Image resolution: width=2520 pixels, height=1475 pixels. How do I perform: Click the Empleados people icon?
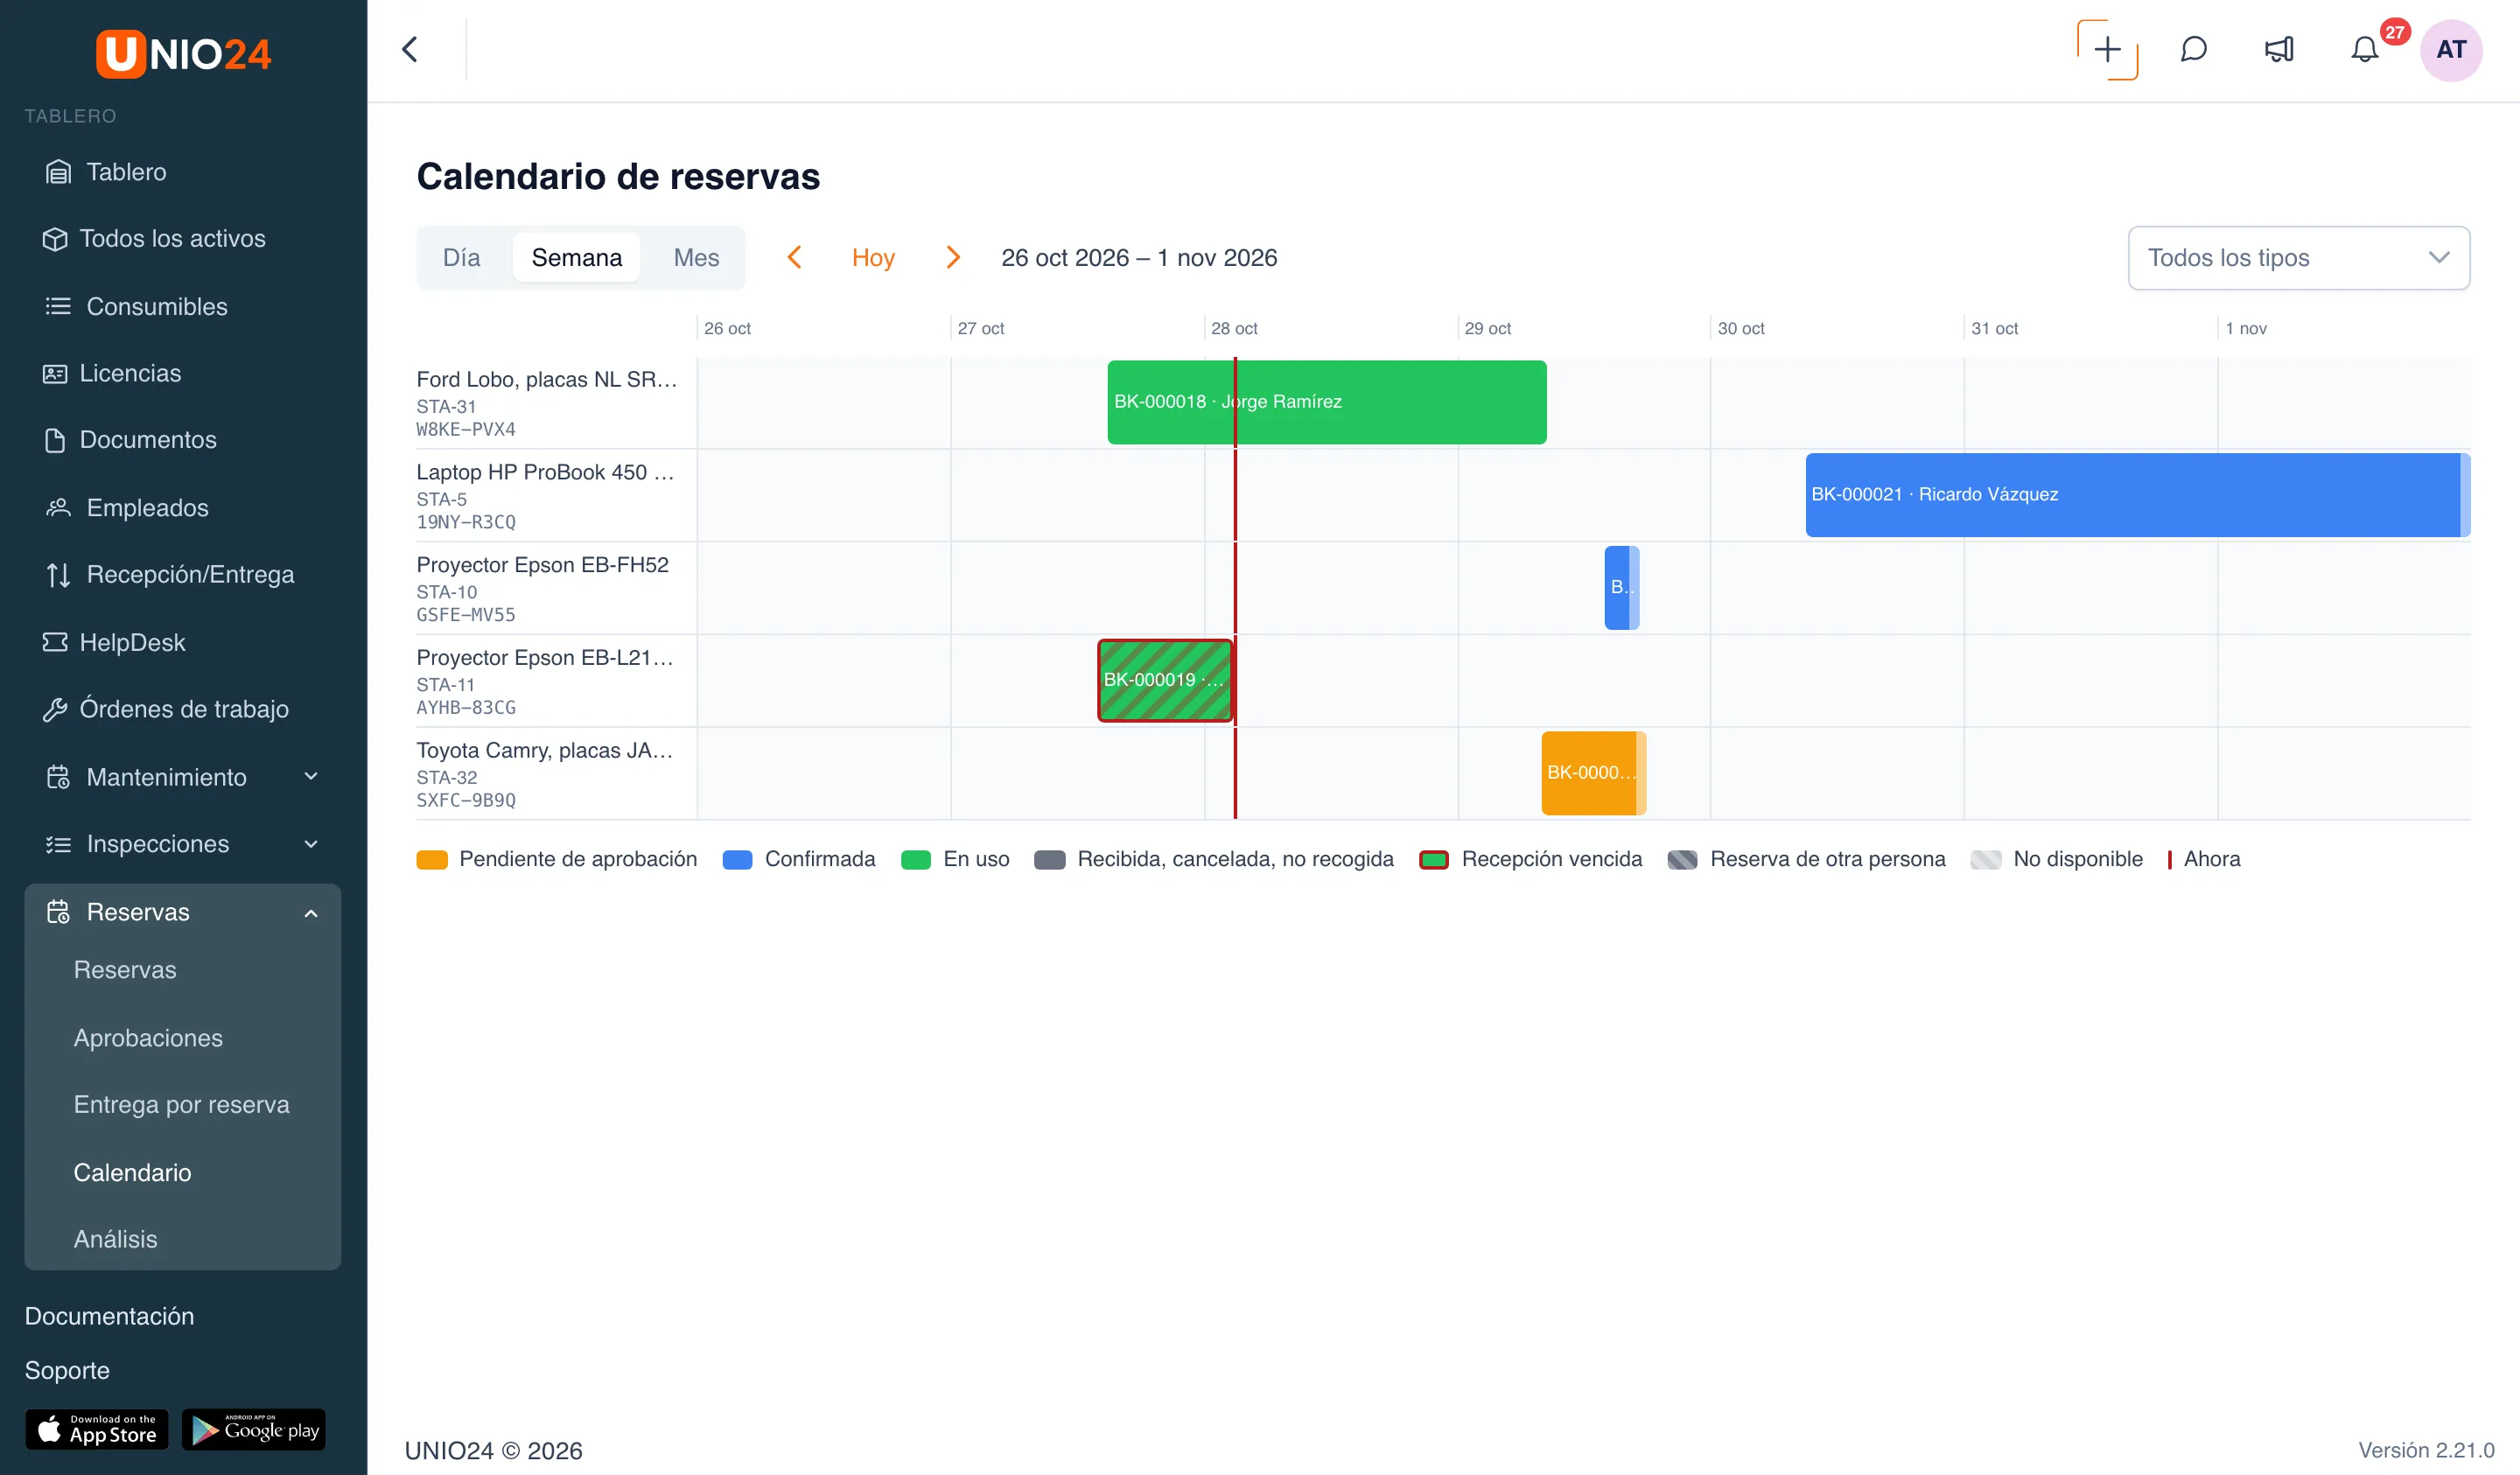(58, 508)
